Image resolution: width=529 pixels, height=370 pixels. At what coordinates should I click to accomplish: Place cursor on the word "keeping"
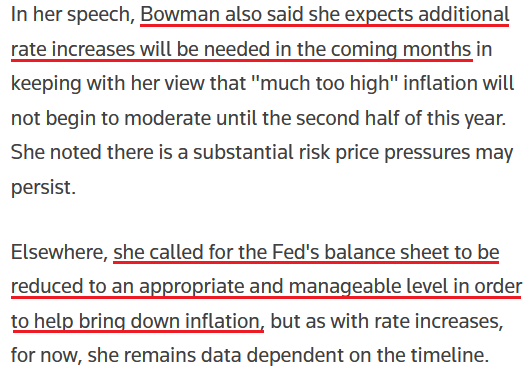pos(46,84)
